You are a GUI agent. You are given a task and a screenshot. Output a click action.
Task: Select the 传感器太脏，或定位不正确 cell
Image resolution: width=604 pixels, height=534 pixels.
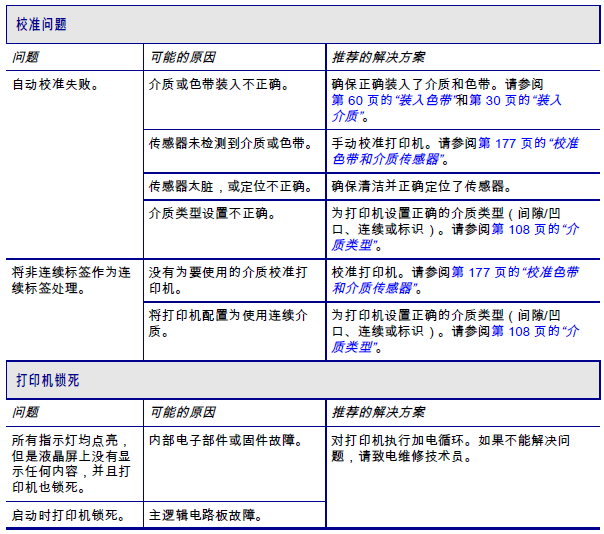tap(235, 186)
